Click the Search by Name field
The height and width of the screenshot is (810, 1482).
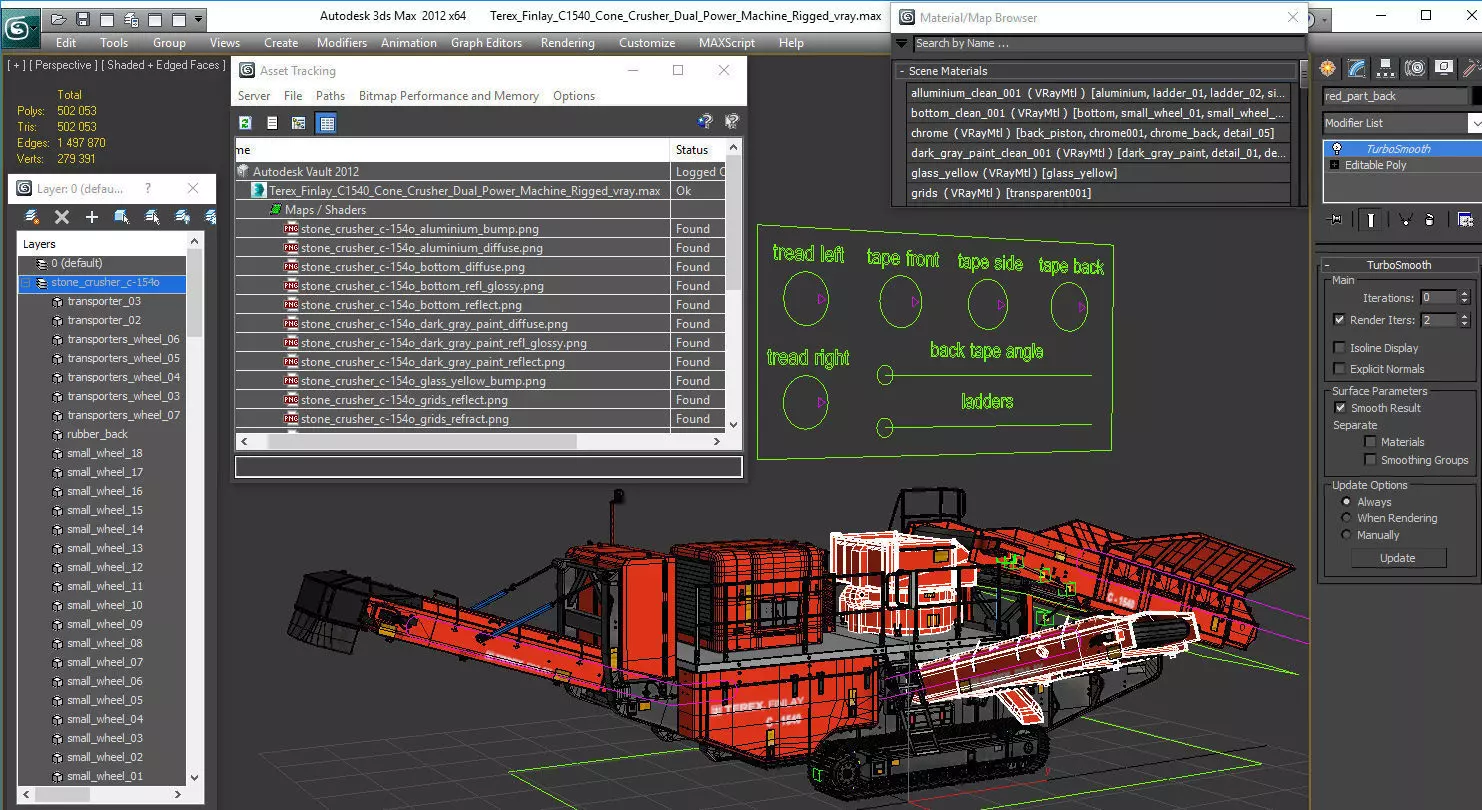(1108, 43)
